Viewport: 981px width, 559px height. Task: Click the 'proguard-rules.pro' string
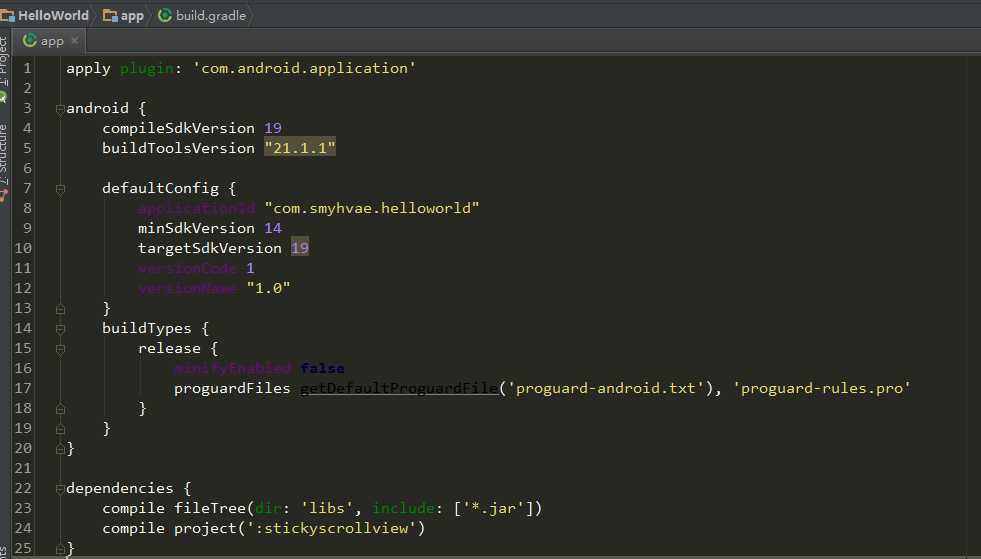point(822,388)
